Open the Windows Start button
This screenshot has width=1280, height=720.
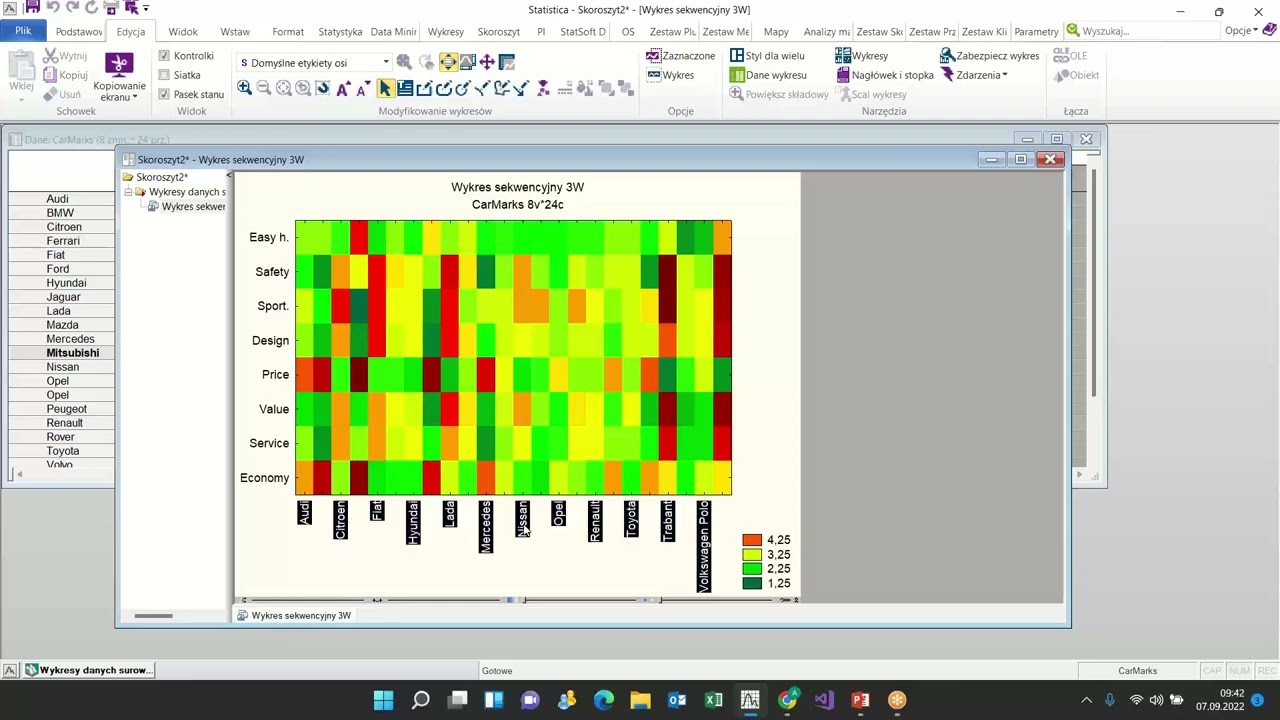pyautogui.click(x=384, y=700)
